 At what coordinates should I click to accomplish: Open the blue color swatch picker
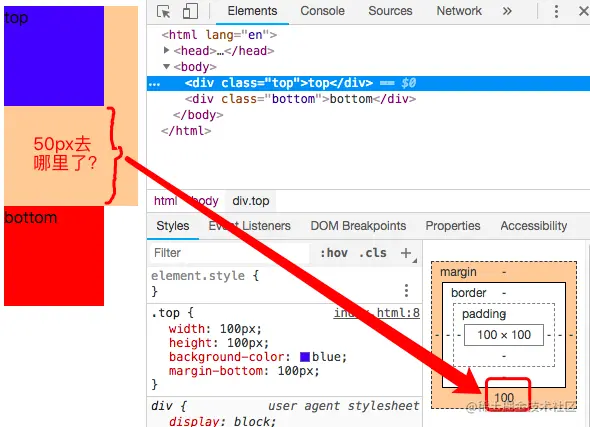305,357
